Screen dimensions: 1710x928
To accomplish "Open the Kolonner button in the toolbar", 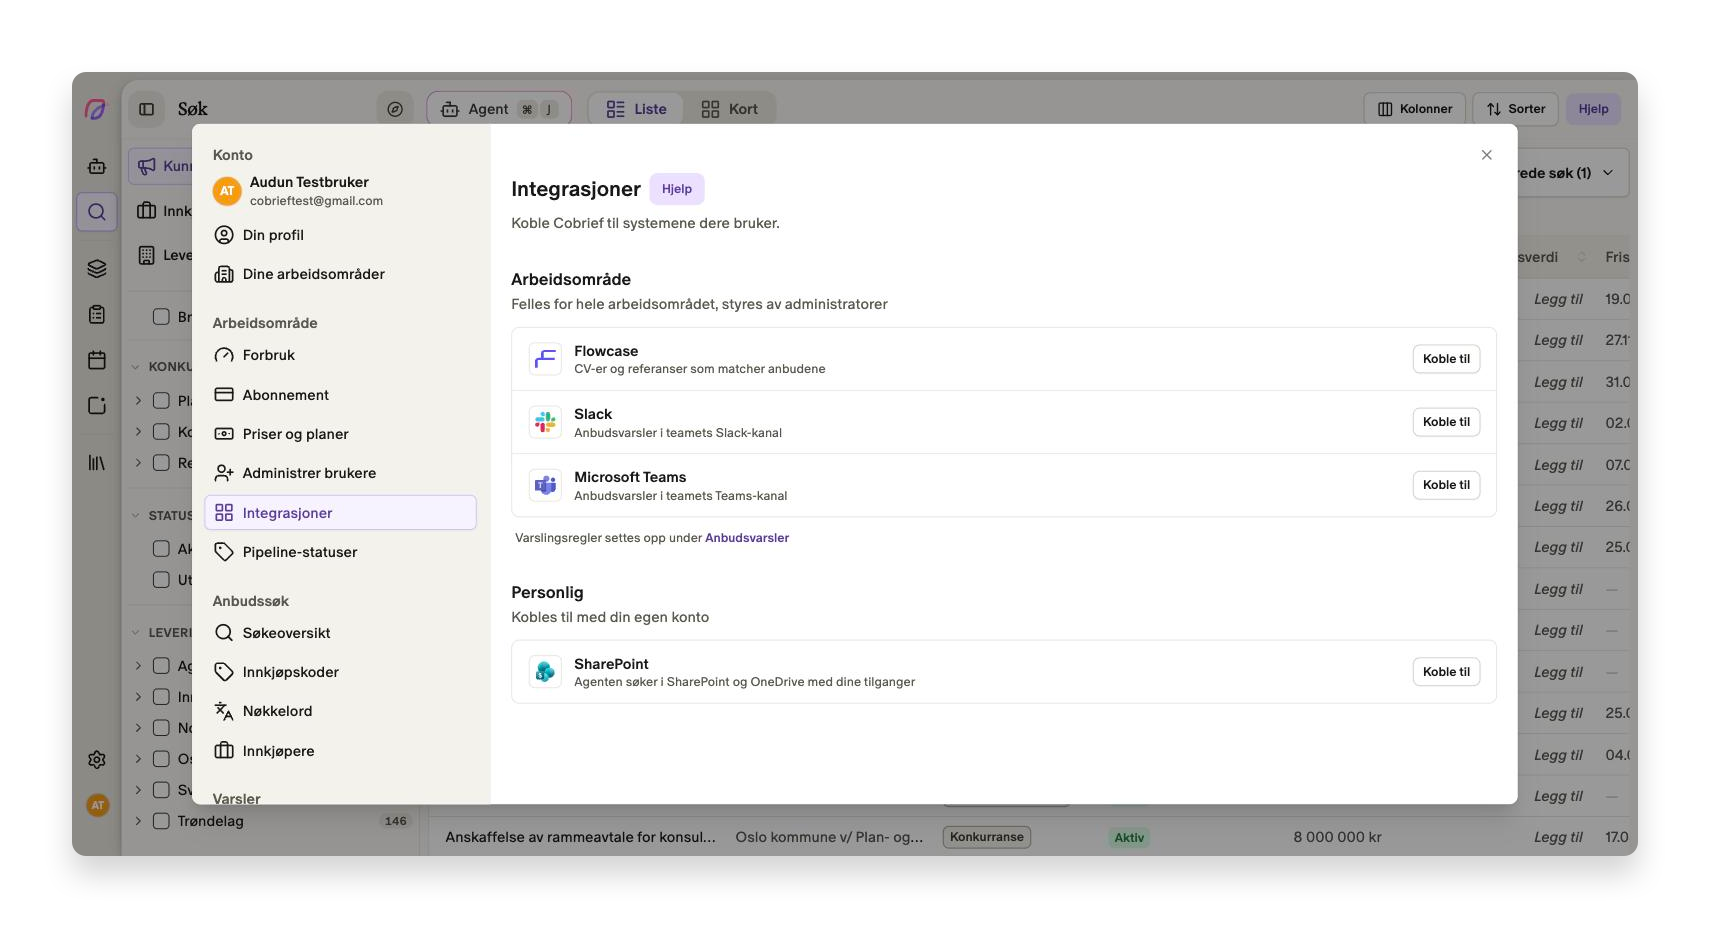I will point(1415,109).
